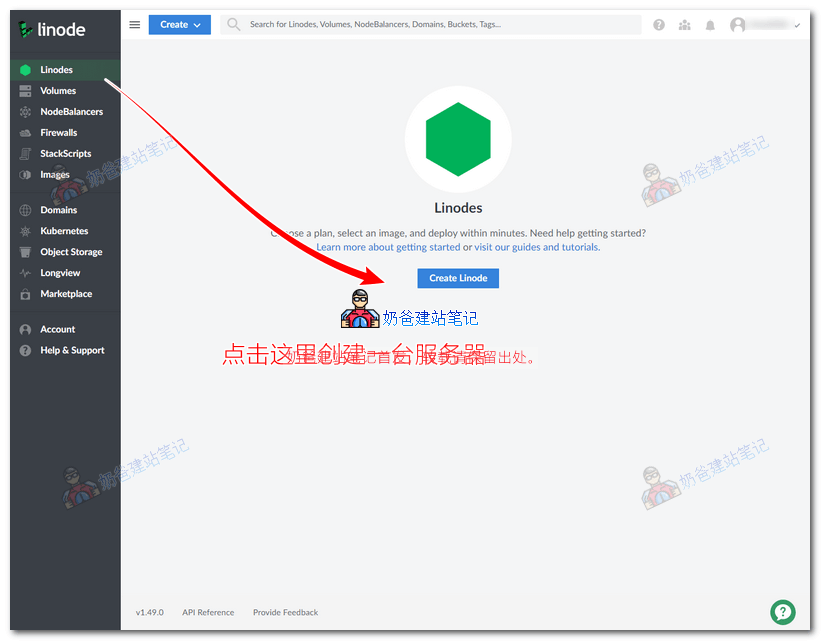Click the Domains globe icon
The height and width of the screenshot is (641, 821).
point(25,210)
